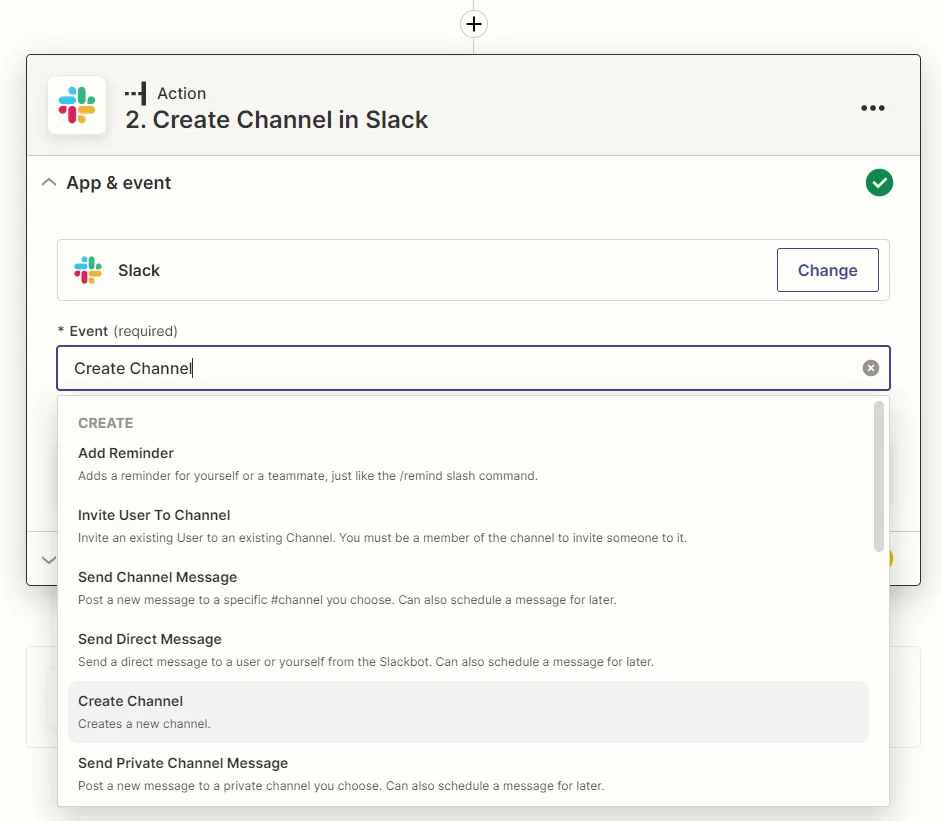The width and height of the screenshot is (941, 821).
Task: Click the event dropdown list scrollbar
Action: coord(878,477)
